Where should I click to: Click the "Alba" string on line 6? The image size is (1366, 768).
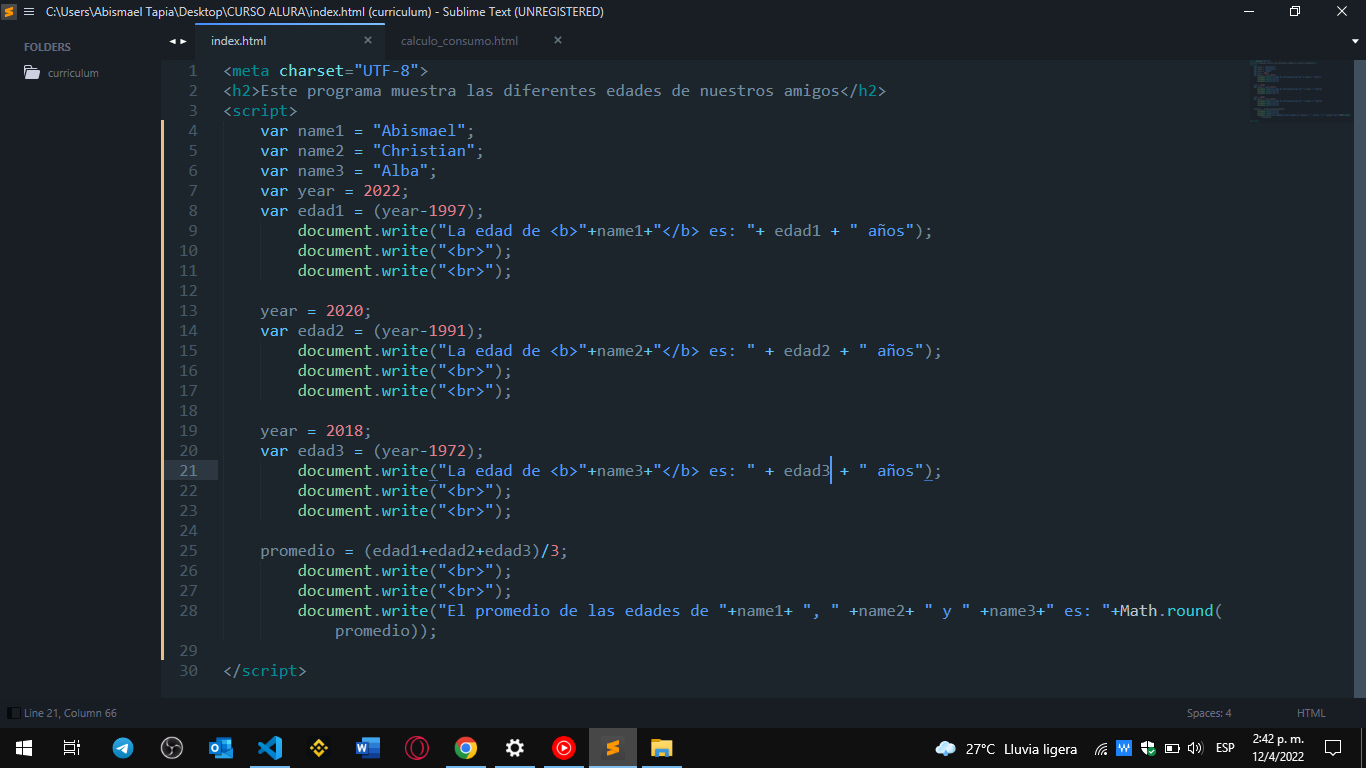pyautogui.click(x=400, y=171)
